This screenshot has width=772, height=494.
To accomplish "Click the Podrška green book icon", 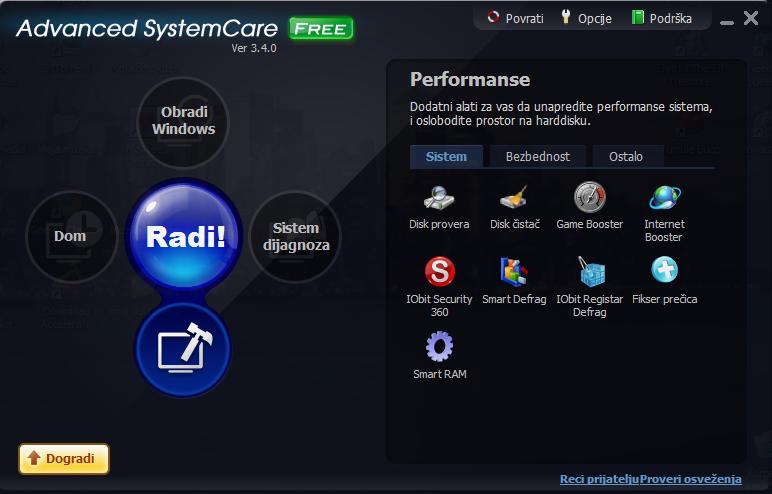I will click(x=637, y=17).
